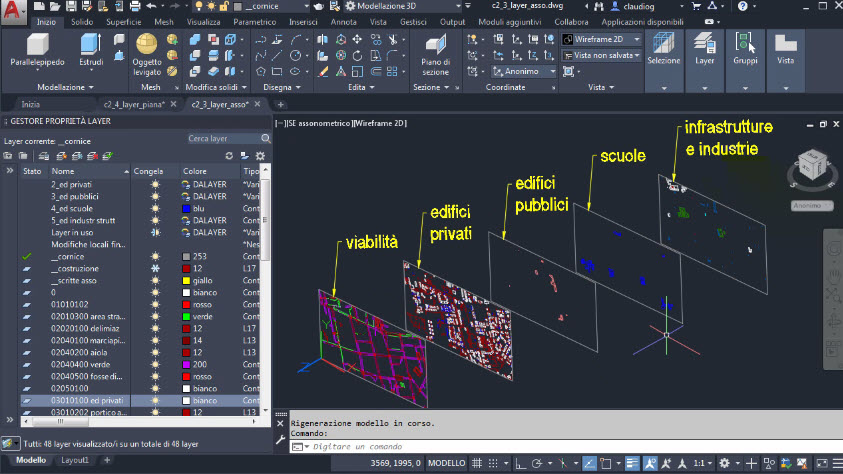Toggle snap mode dots in status bar
The image size is (843, 474).
493,463
